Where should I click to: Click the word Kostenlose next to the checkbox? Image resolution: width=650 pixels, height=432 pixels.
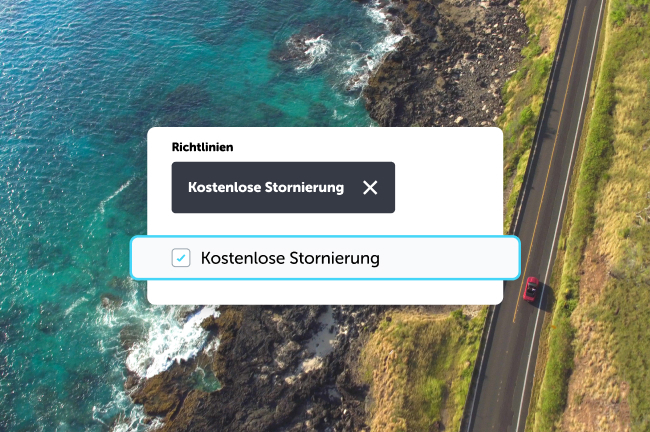tap(243, 258)
